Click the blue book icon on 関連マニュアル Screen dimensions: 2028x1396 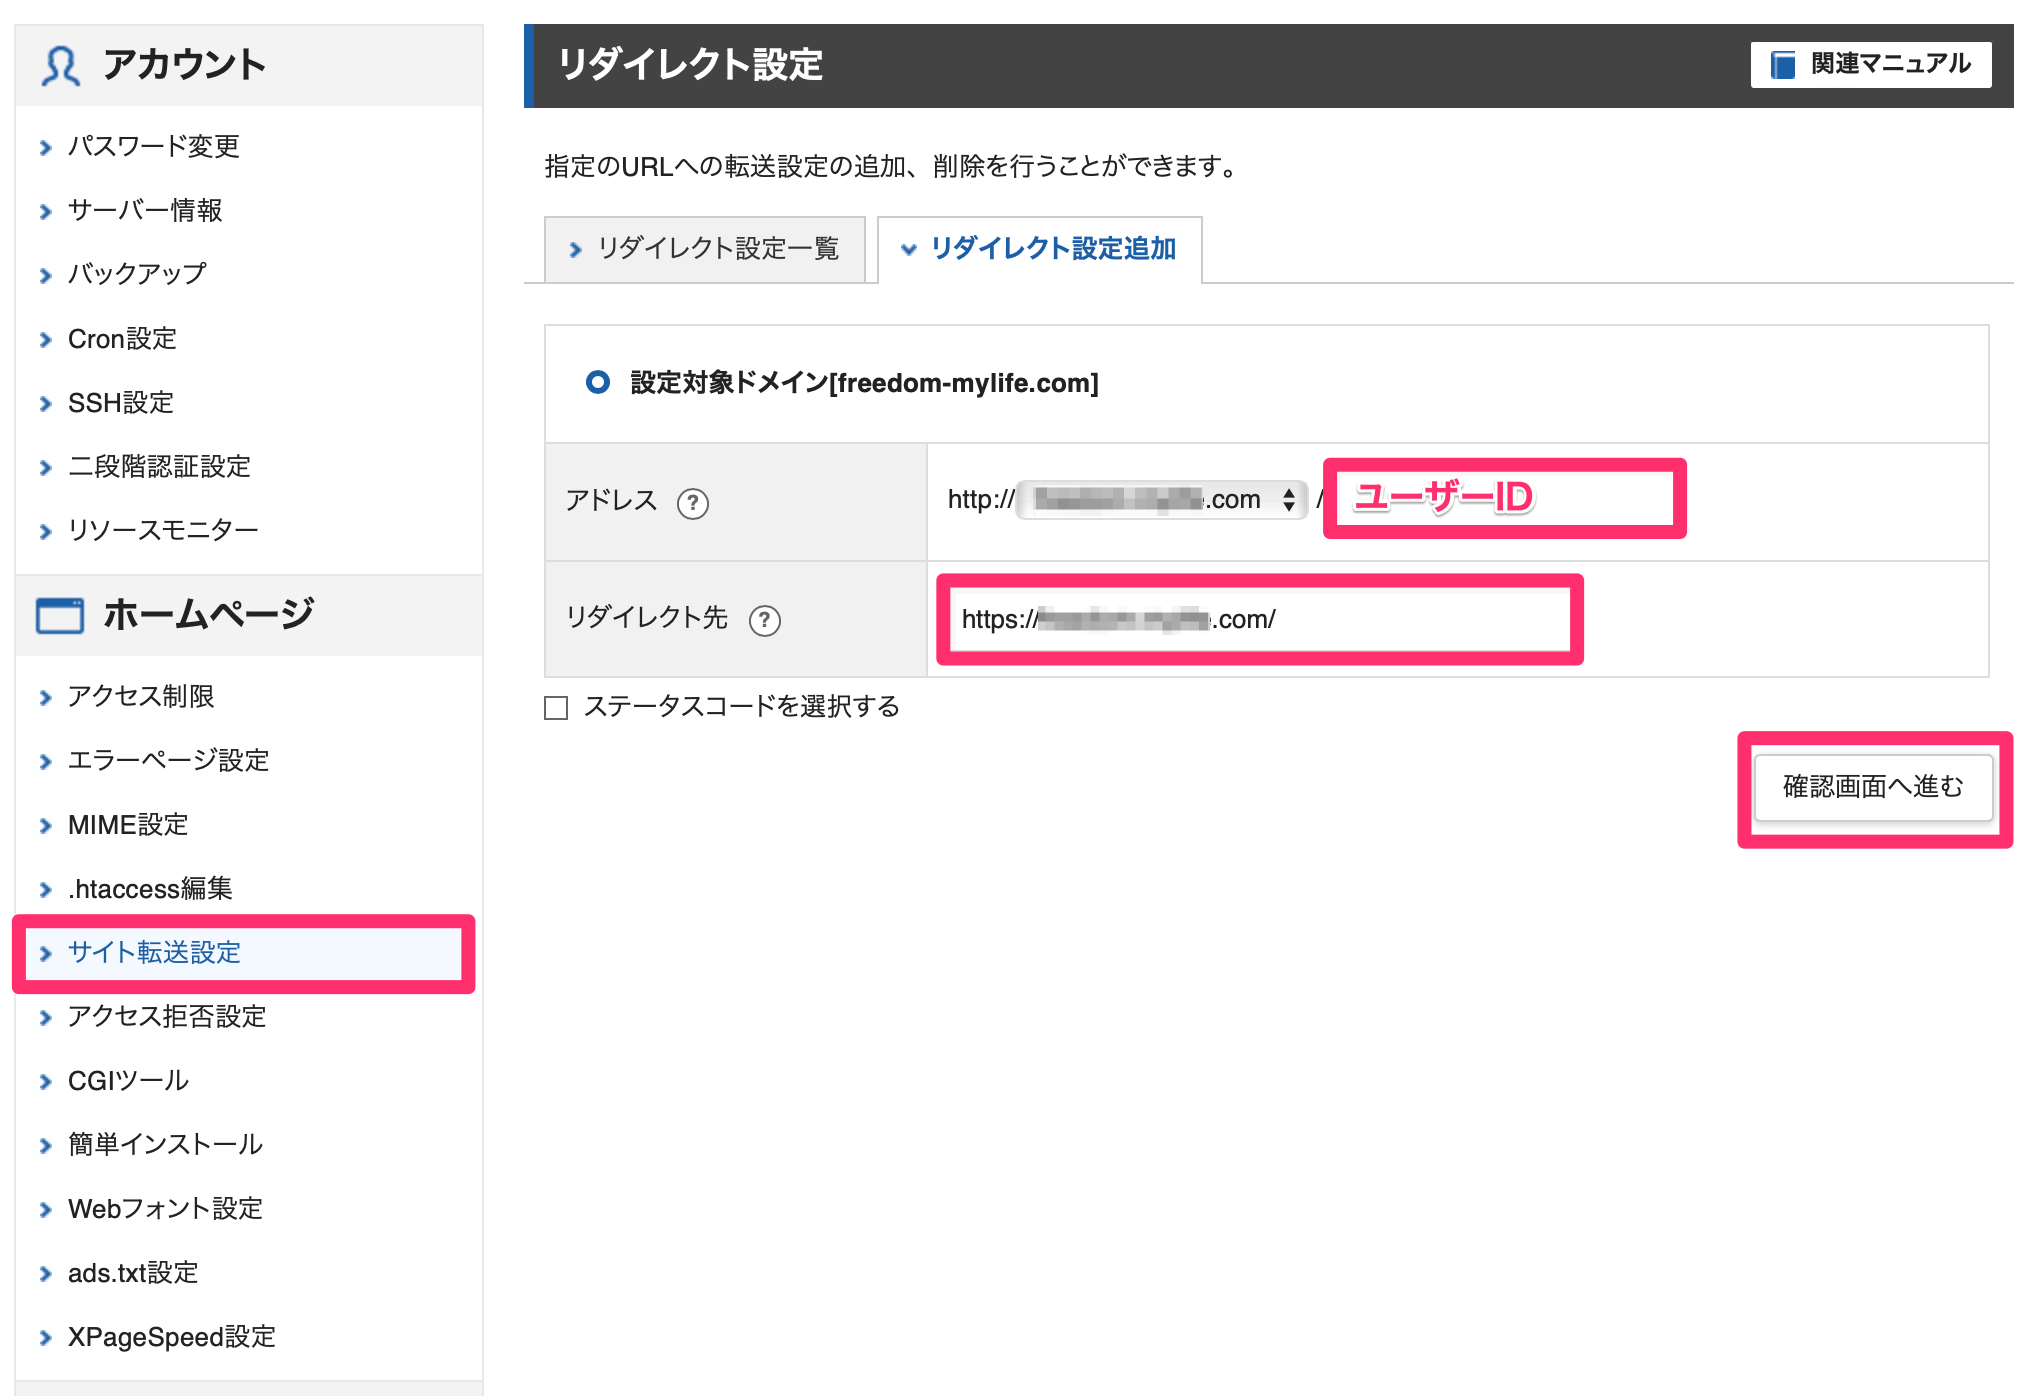tap(1782, 65)
